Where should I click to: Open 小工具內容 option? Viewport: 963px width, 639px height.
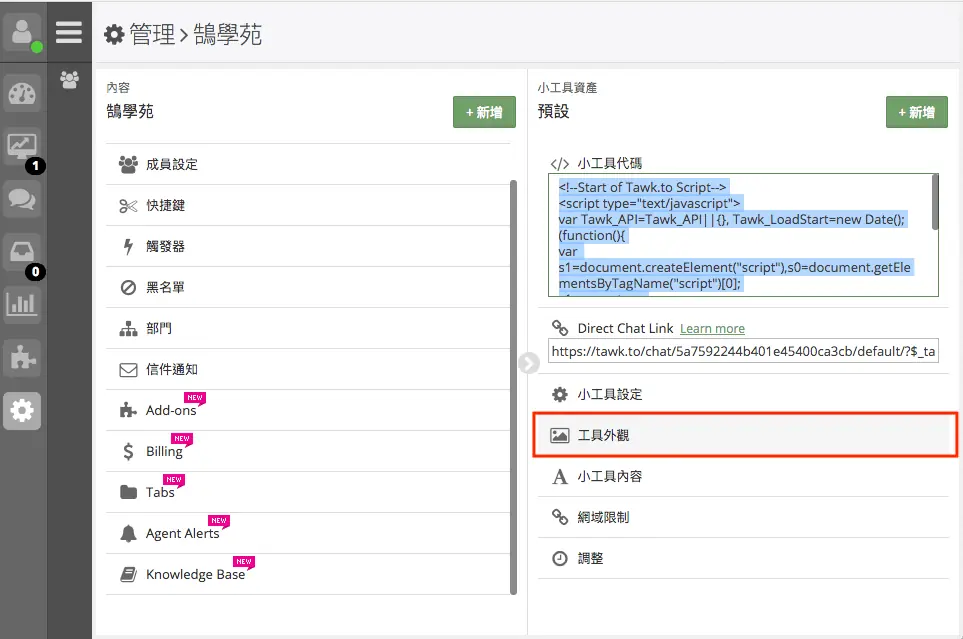coord(744,476)
